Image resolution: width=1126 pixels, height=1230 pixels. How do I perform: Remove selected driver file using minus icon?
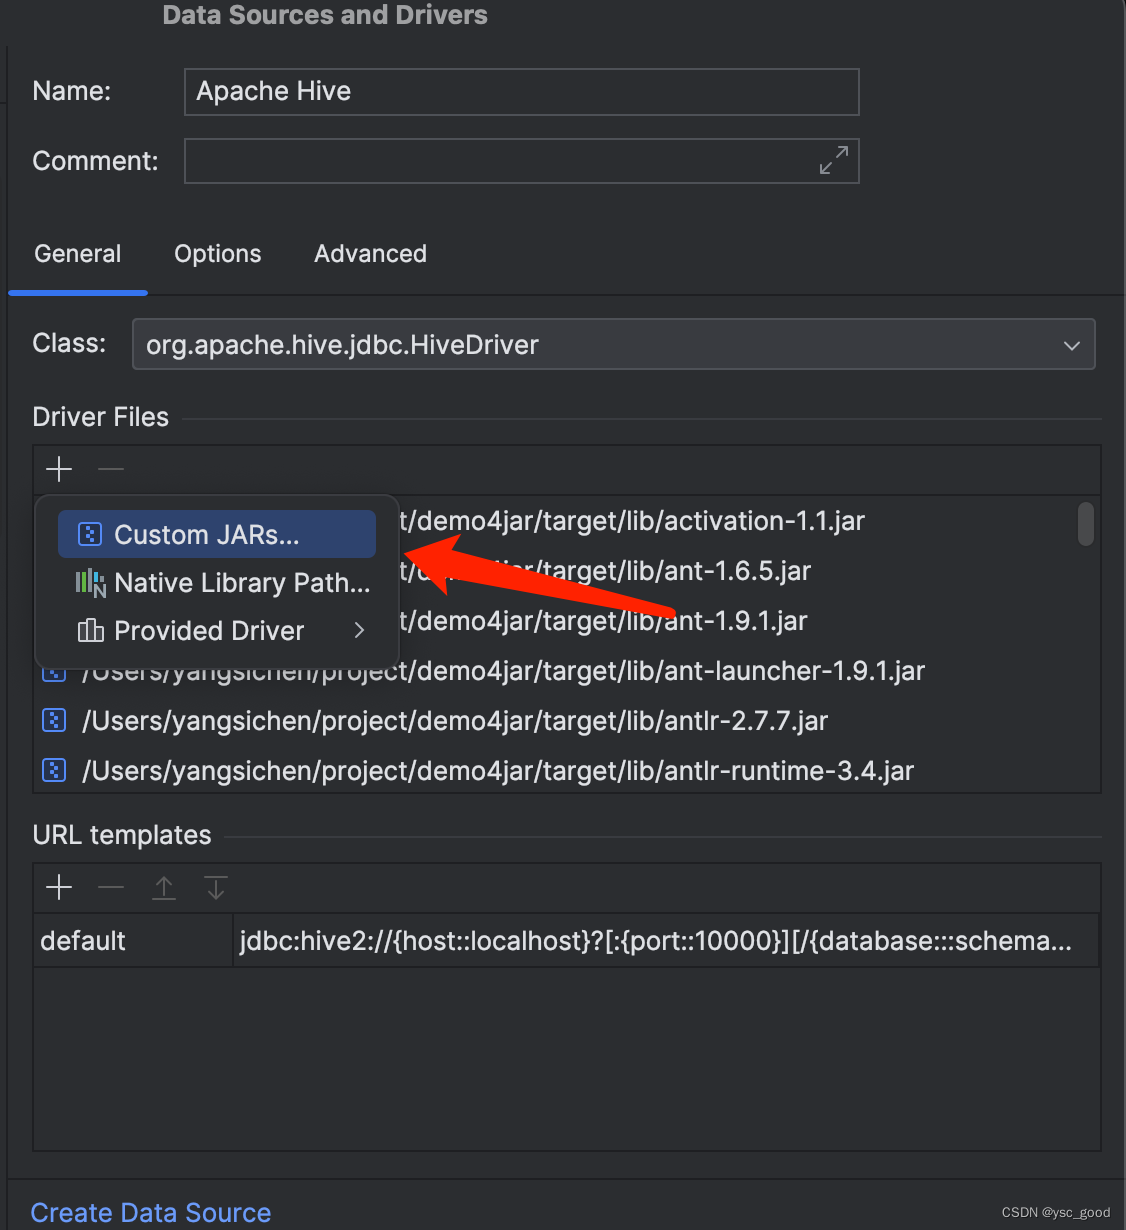point(110,469)
